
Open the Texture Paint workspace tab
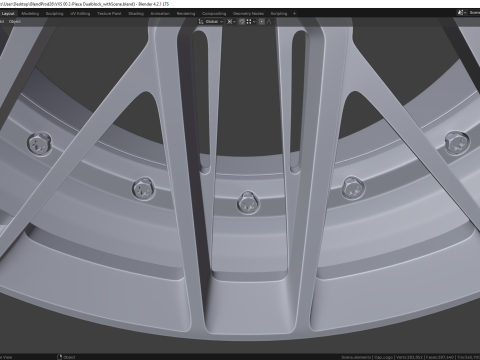tap(109, 14)
